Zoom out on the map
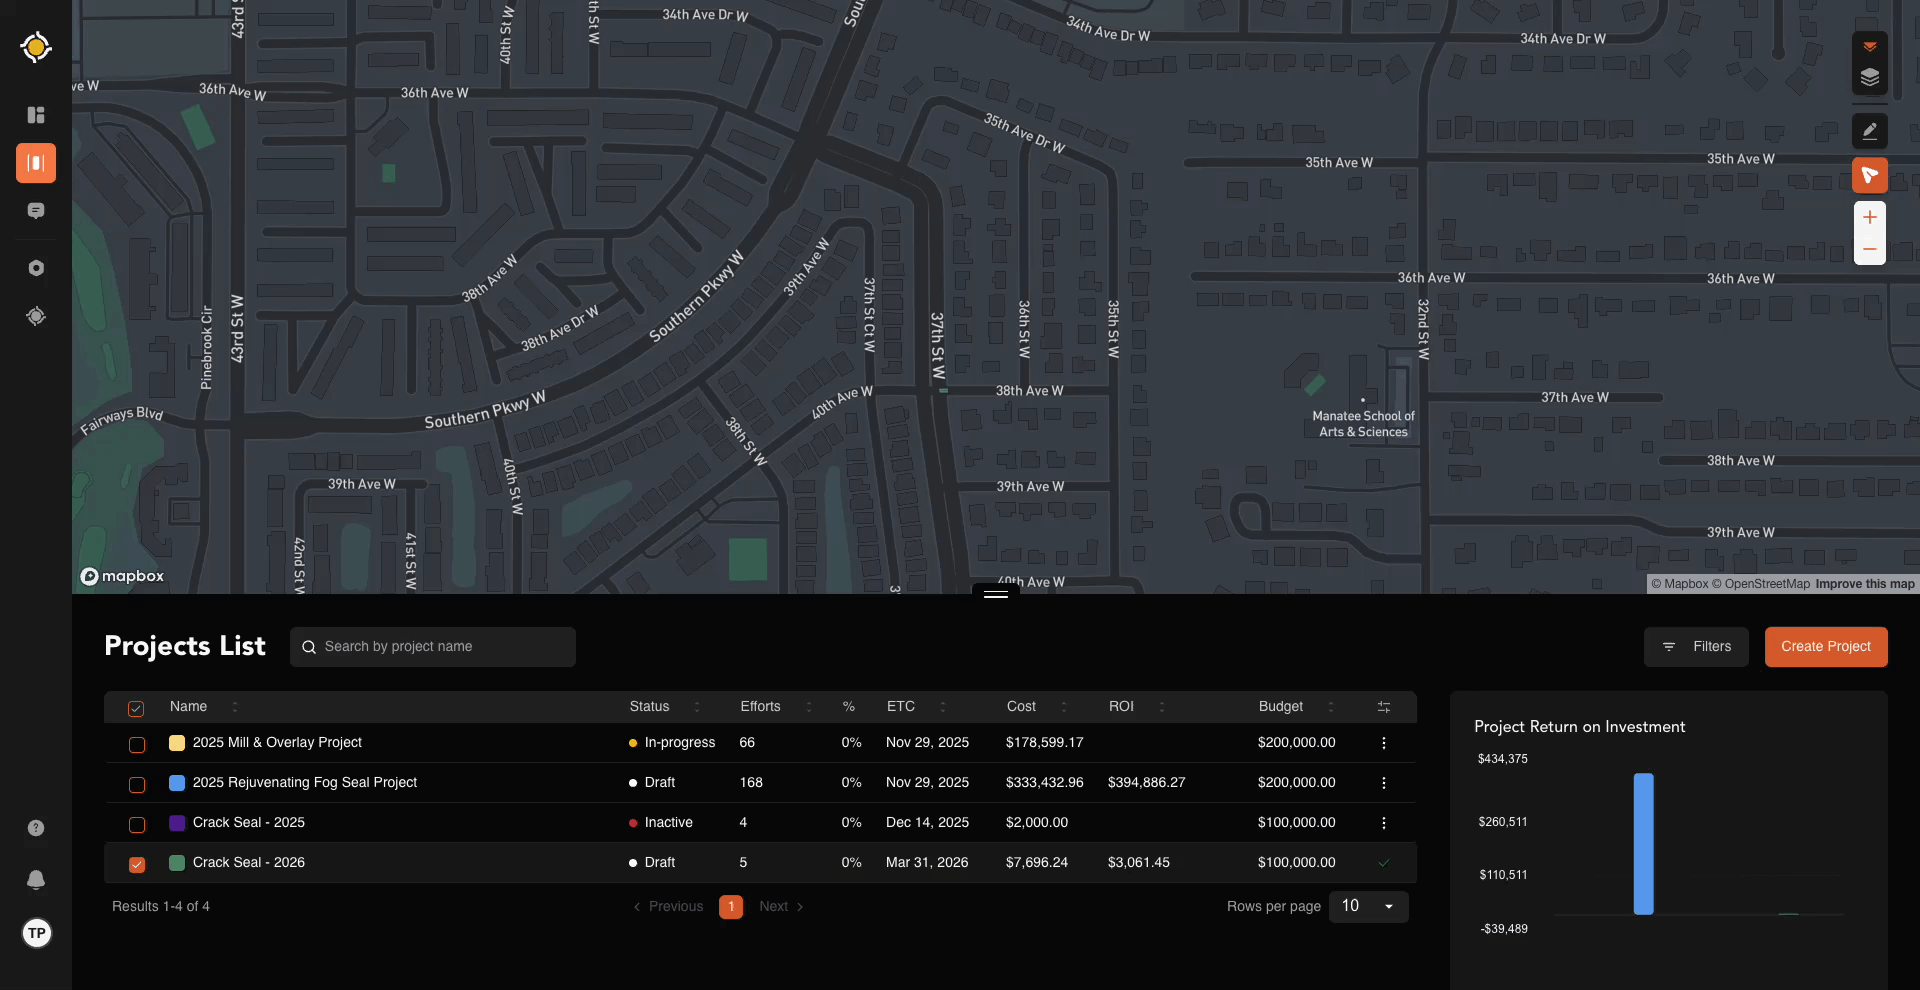 point(1869,249)
